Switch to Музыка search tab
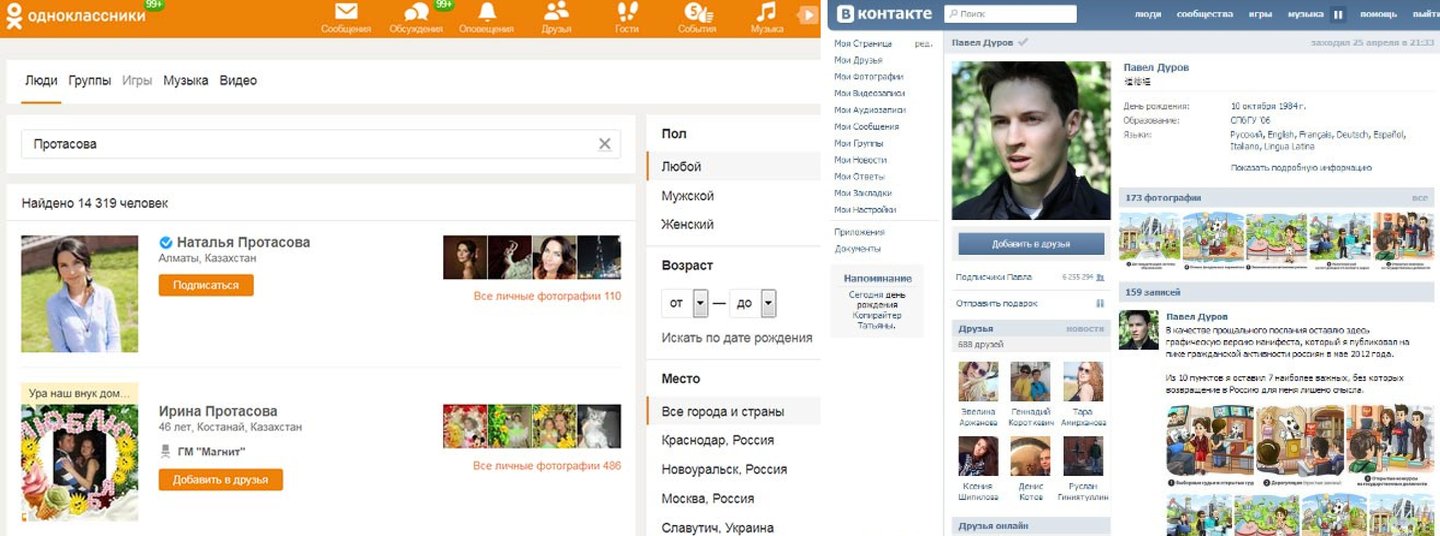This screenshot has height=536, width=1440. [x=186, y=81]
